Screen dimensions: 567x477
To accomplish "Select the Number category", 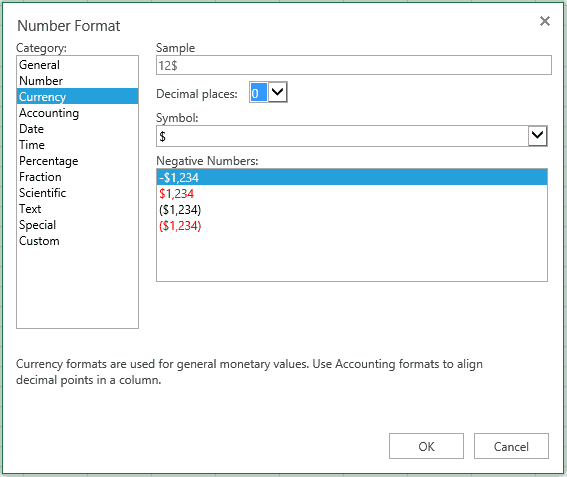I will click(x=77, y=81).
